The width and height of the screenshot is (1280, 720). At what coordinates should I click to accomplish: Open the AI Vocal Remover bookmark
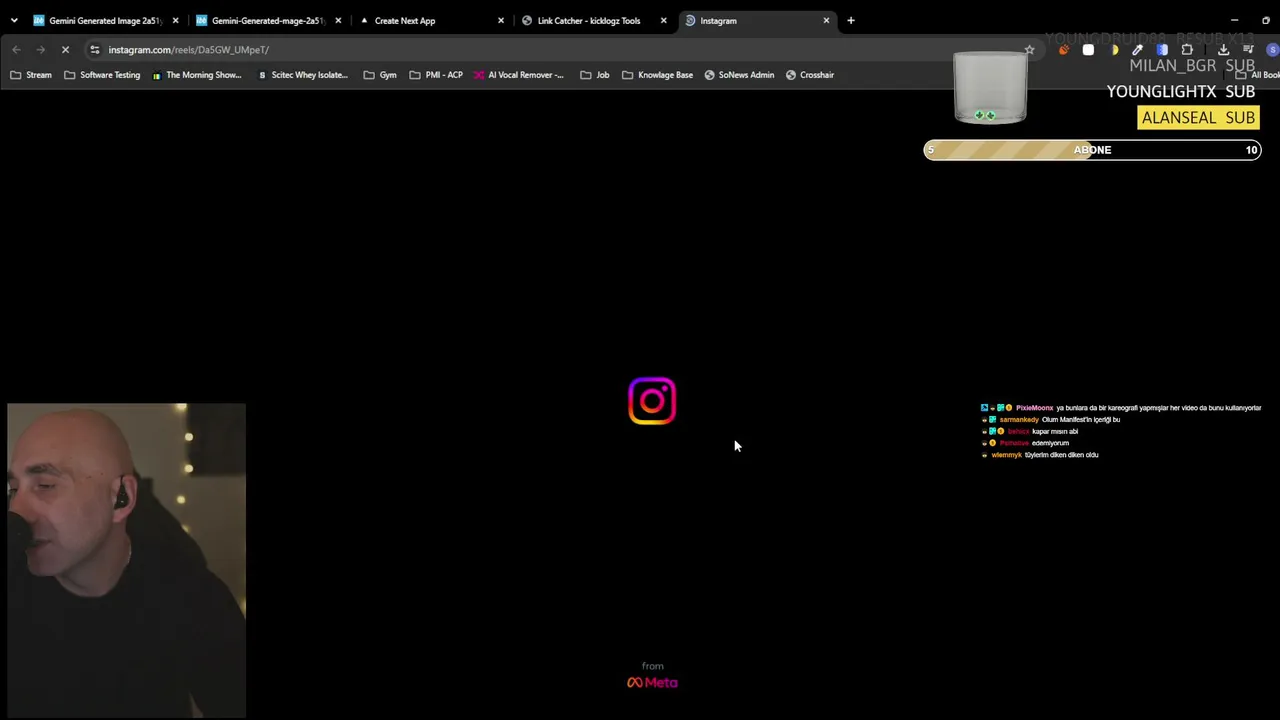(x=519, y=75)
